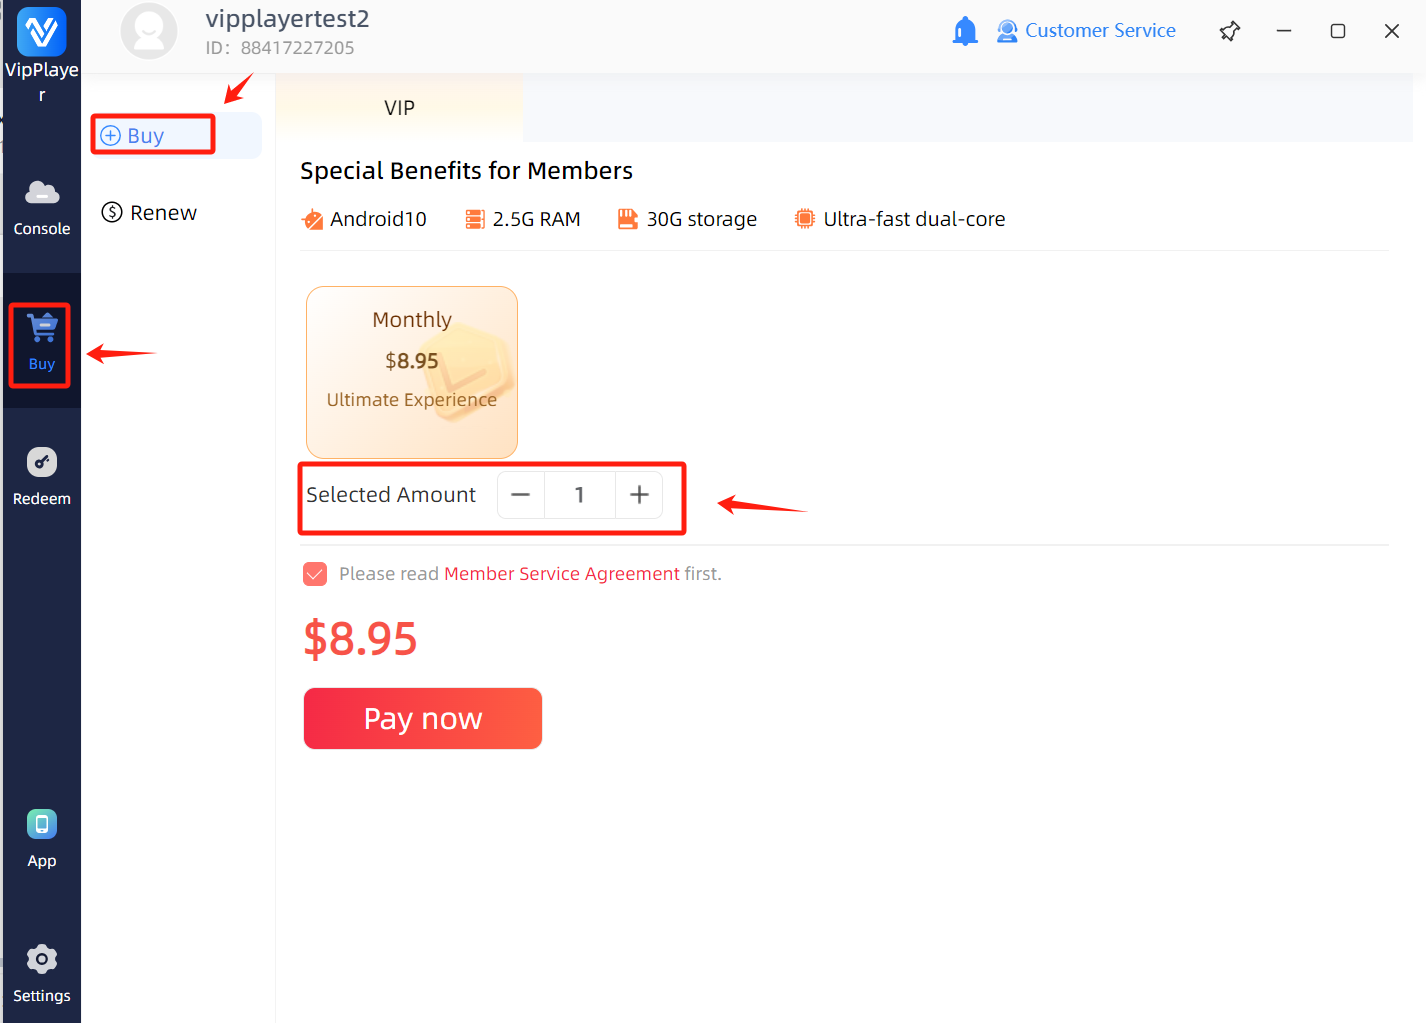Click the user profile avatar
This screenshot has width=1426, height=1023.
[x=149, y=31]
